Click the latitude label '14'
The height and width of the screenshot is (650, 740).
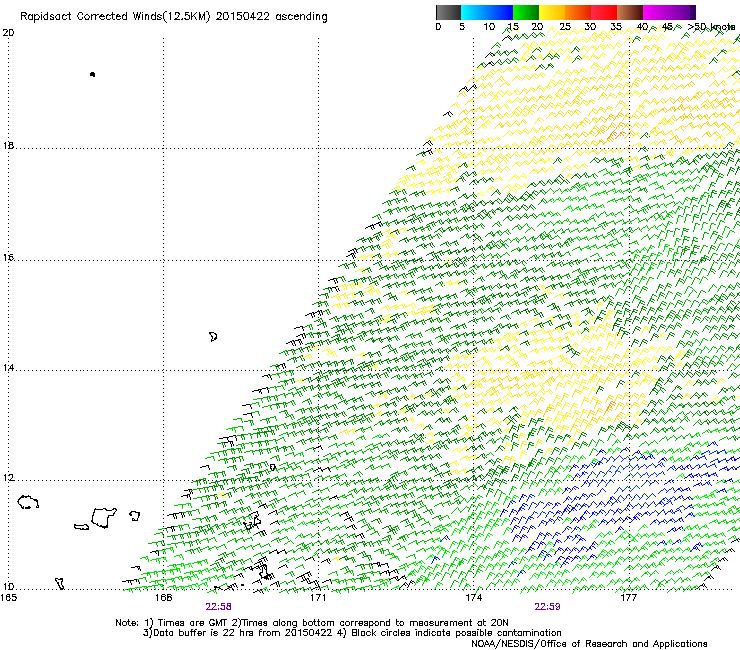[8, 367]
